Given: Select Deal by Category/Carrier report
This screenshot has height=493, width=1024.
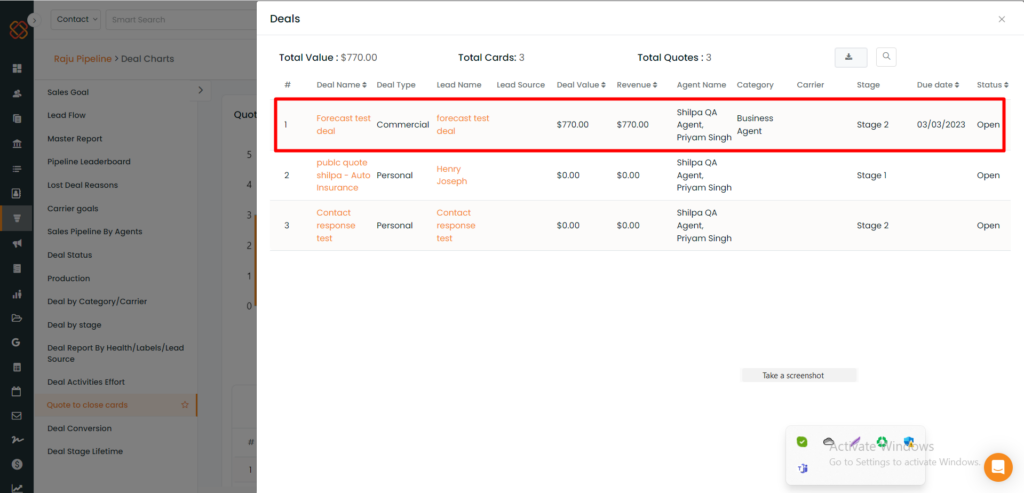Looking at the screenshot, I should coord(97,302).
